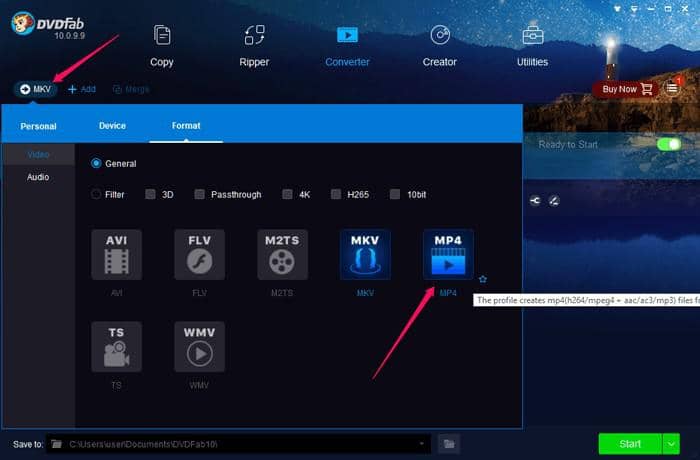Select the AVI format icon

coord(116,255)
